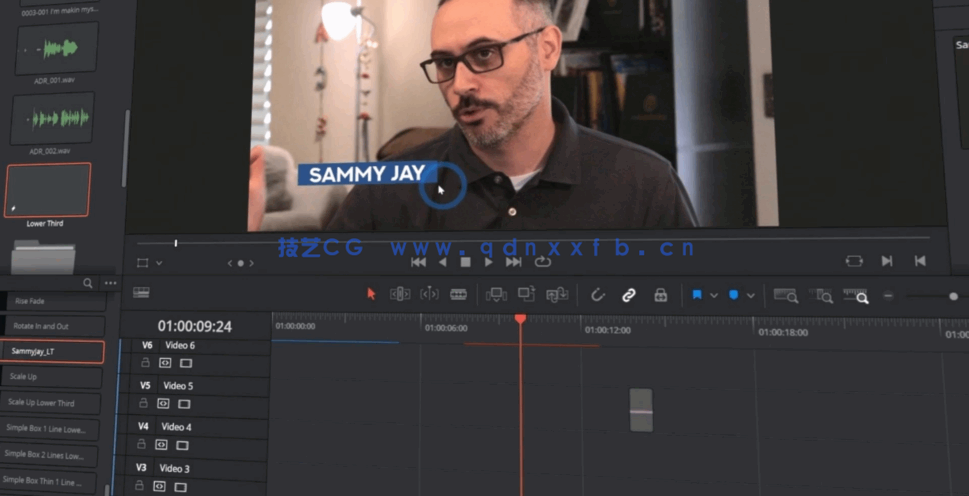Lock the Video 3 track
The width and height of the screenshot is (969, 496).
(x=140, y=485)
